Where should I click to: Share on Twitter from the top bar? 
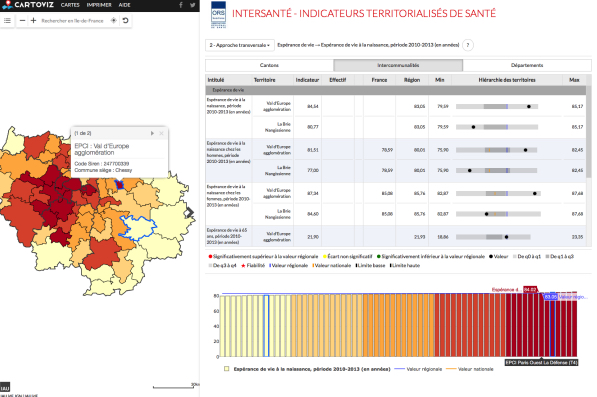(193, 5)
